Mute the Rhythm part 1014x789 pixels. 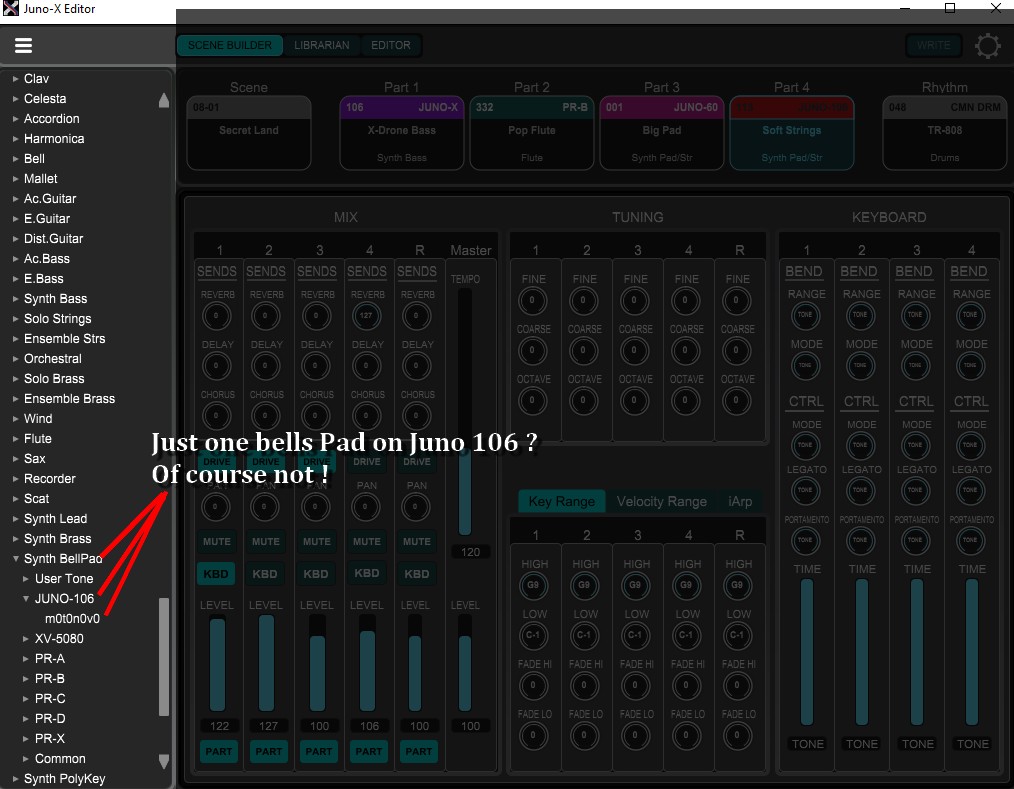416,541
